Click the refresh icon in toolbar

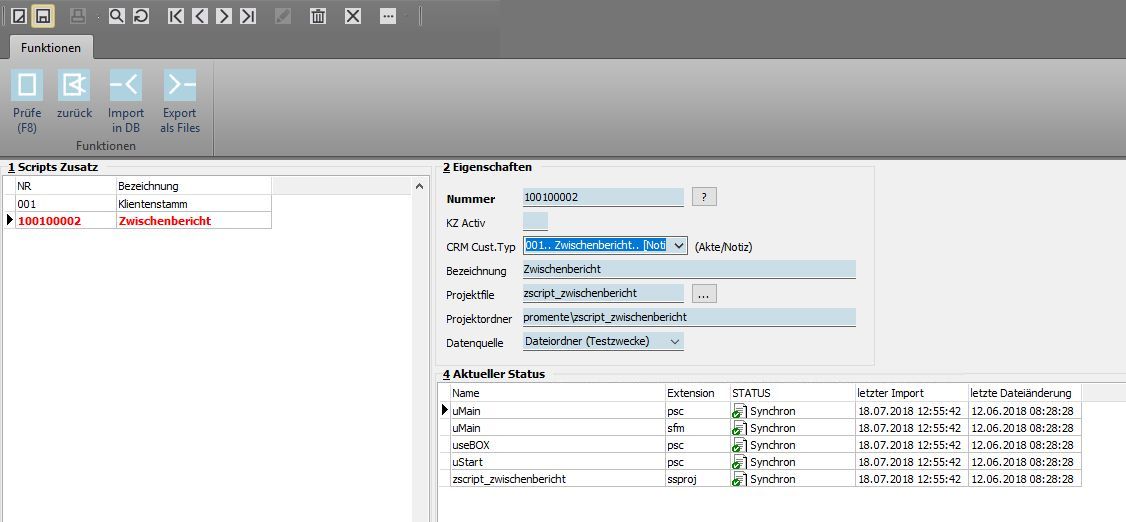coord(141,16)
